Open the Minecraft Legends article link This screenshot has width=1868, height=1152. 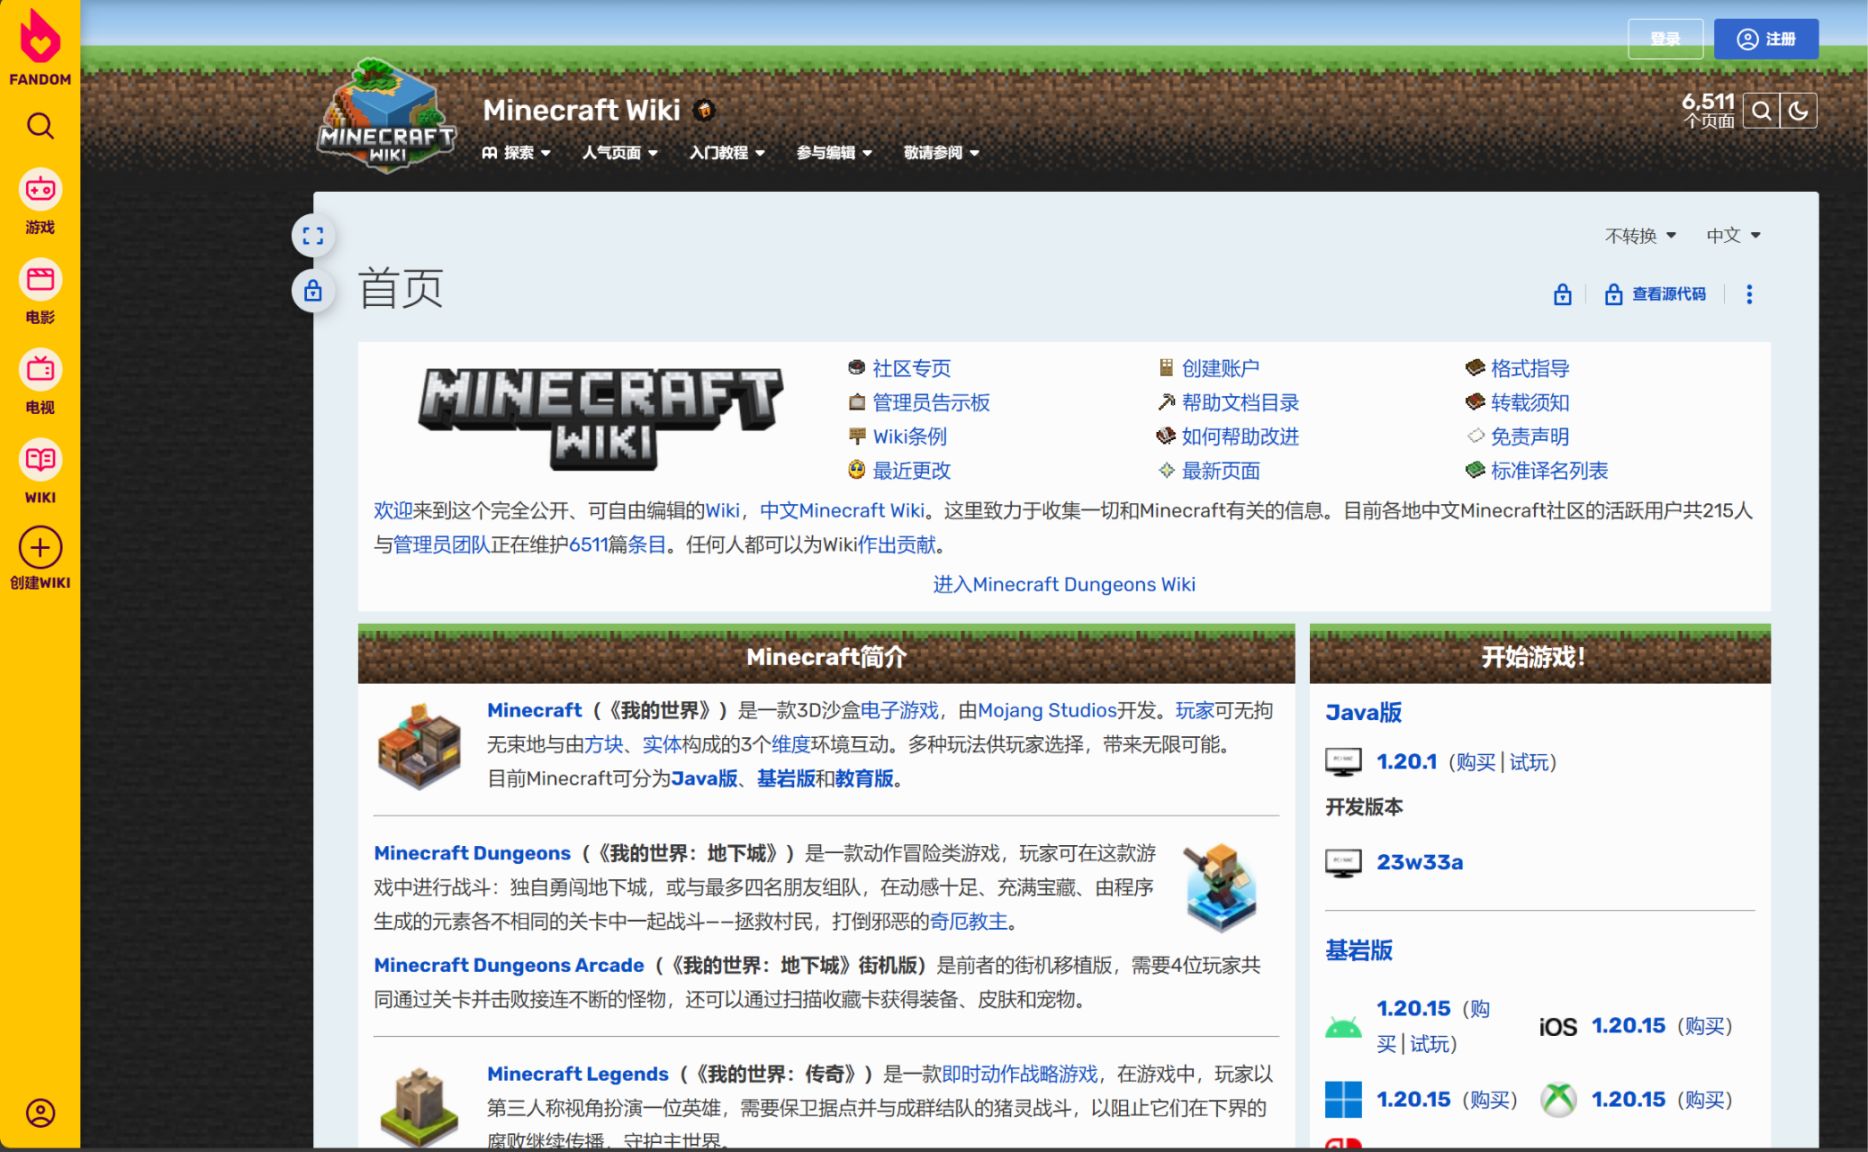pyautogui.click(x=578, y=1074)
